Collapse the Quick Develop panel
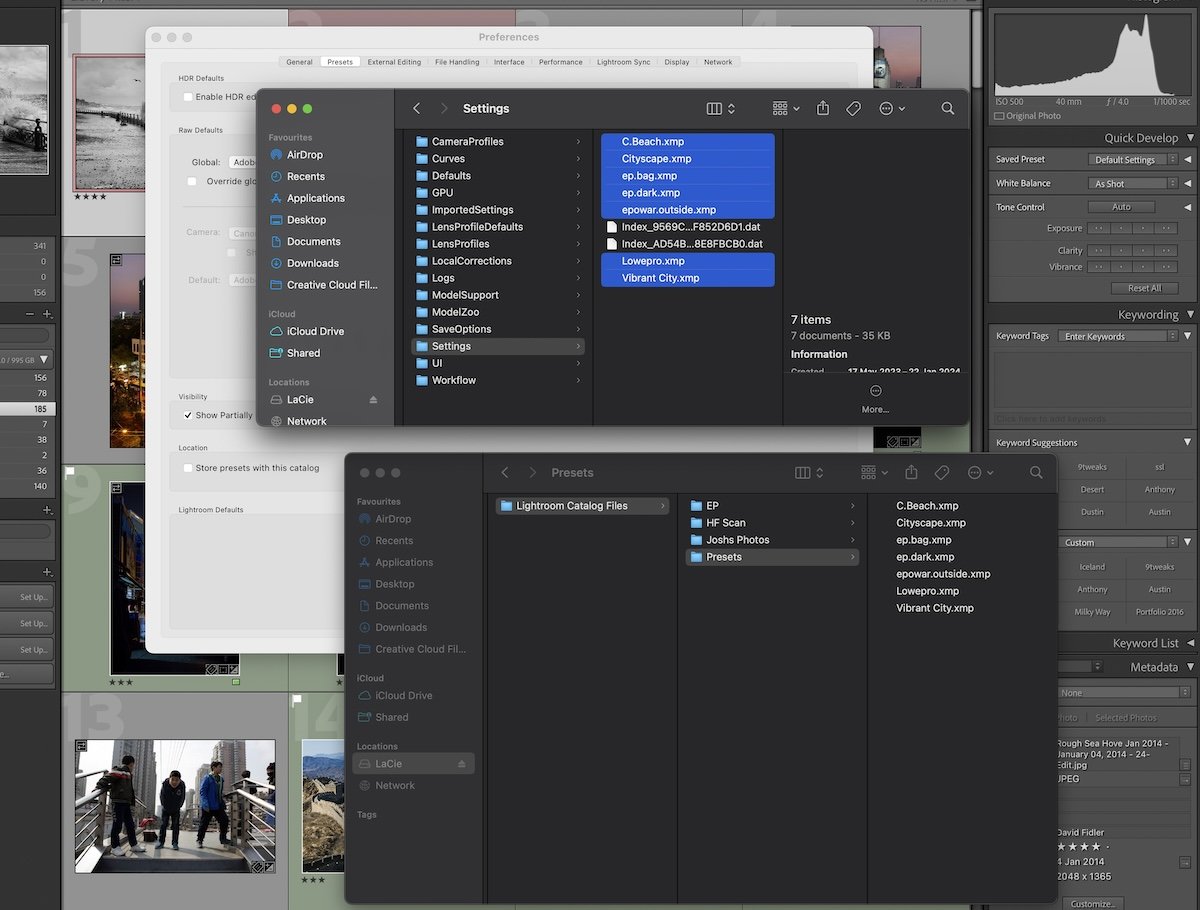Screen dimensions: 1200x910 (1192, 137)
